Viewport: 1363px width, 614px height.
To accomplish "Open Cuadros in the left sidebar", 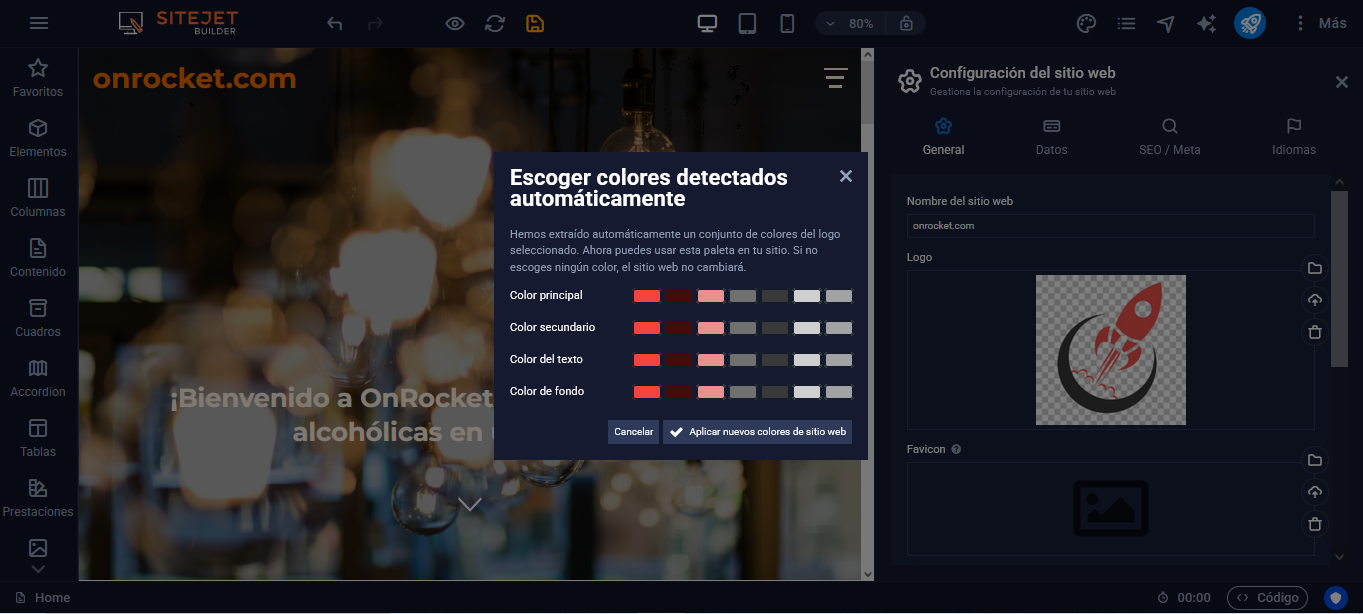I will click(38, 318).
